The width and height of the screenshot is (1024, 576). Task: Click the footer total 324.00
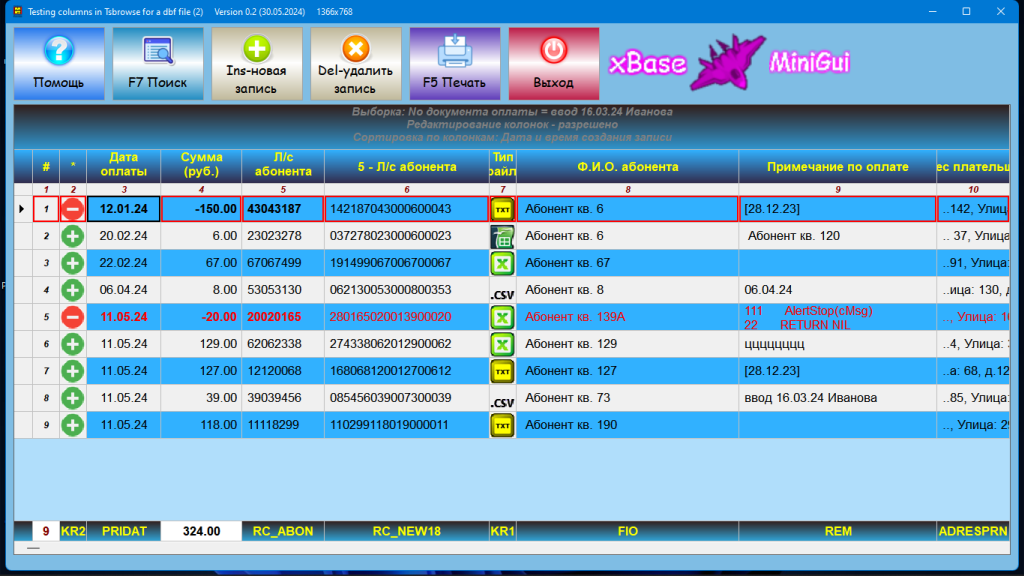(x=201, y=531)
